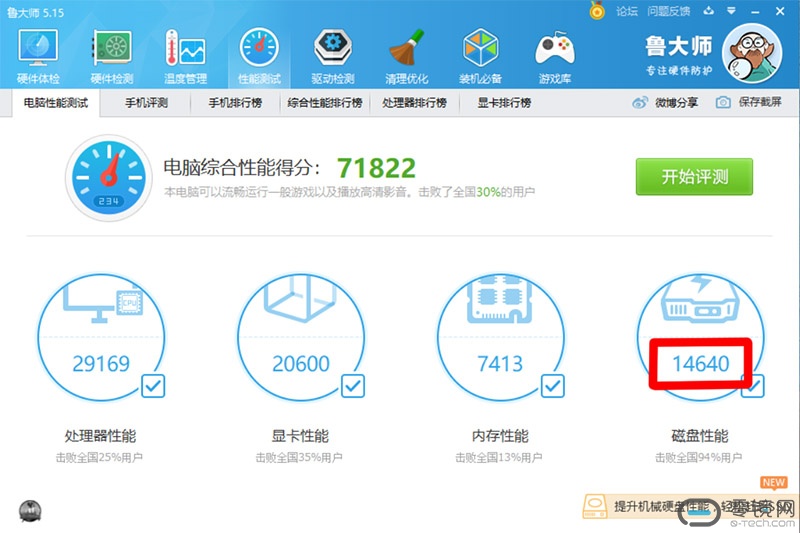Click the round badge icon at bottom left

point(30,511)
